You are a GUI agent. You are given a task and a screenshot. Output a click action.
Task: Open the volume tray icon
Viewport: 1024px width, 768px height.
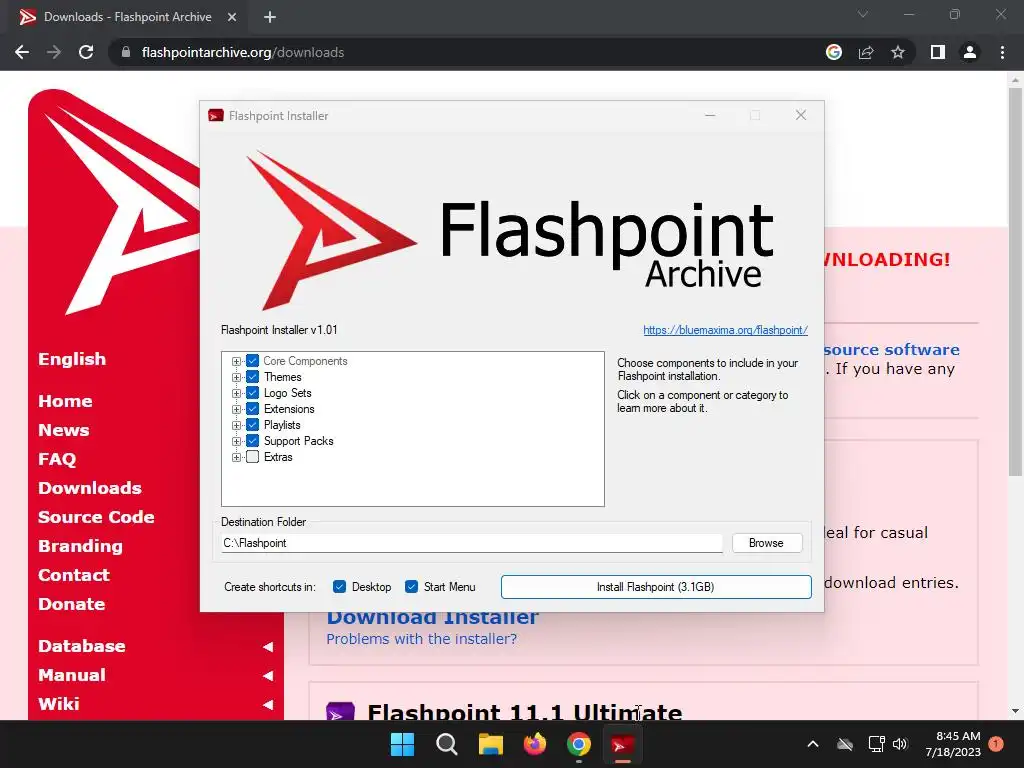tap(900, 744)
